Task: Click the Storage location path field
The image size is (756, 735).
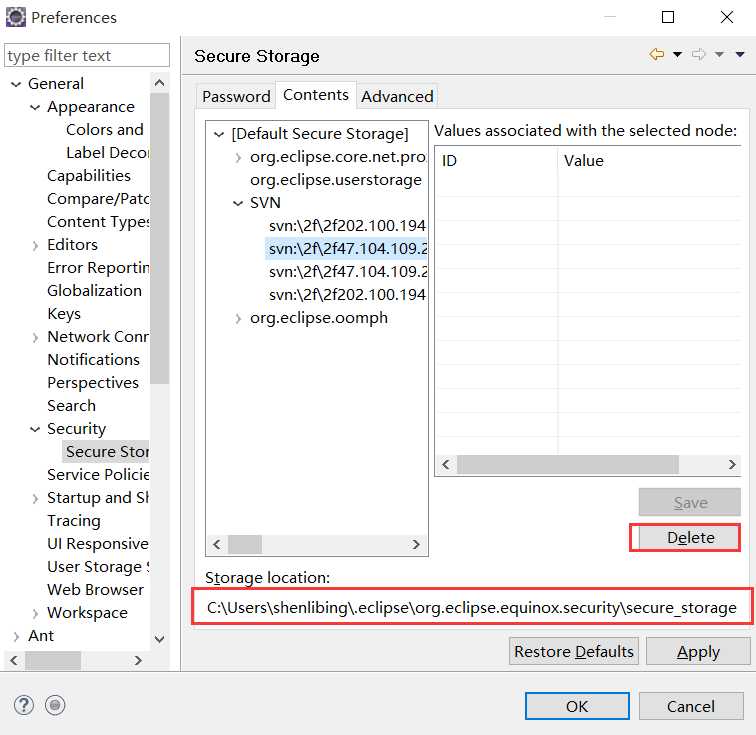Action: click(x=472, y=607)
